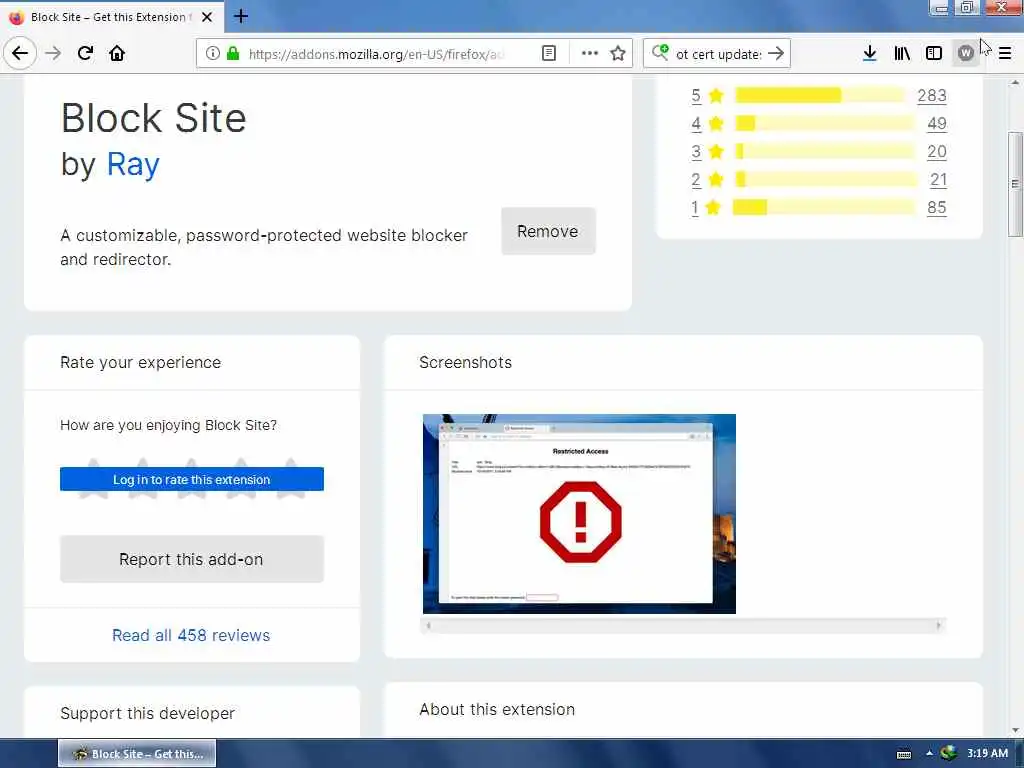The image size is (1024, 768).
Task: Open the page actions three-dot menu
Action: (590, 54)
